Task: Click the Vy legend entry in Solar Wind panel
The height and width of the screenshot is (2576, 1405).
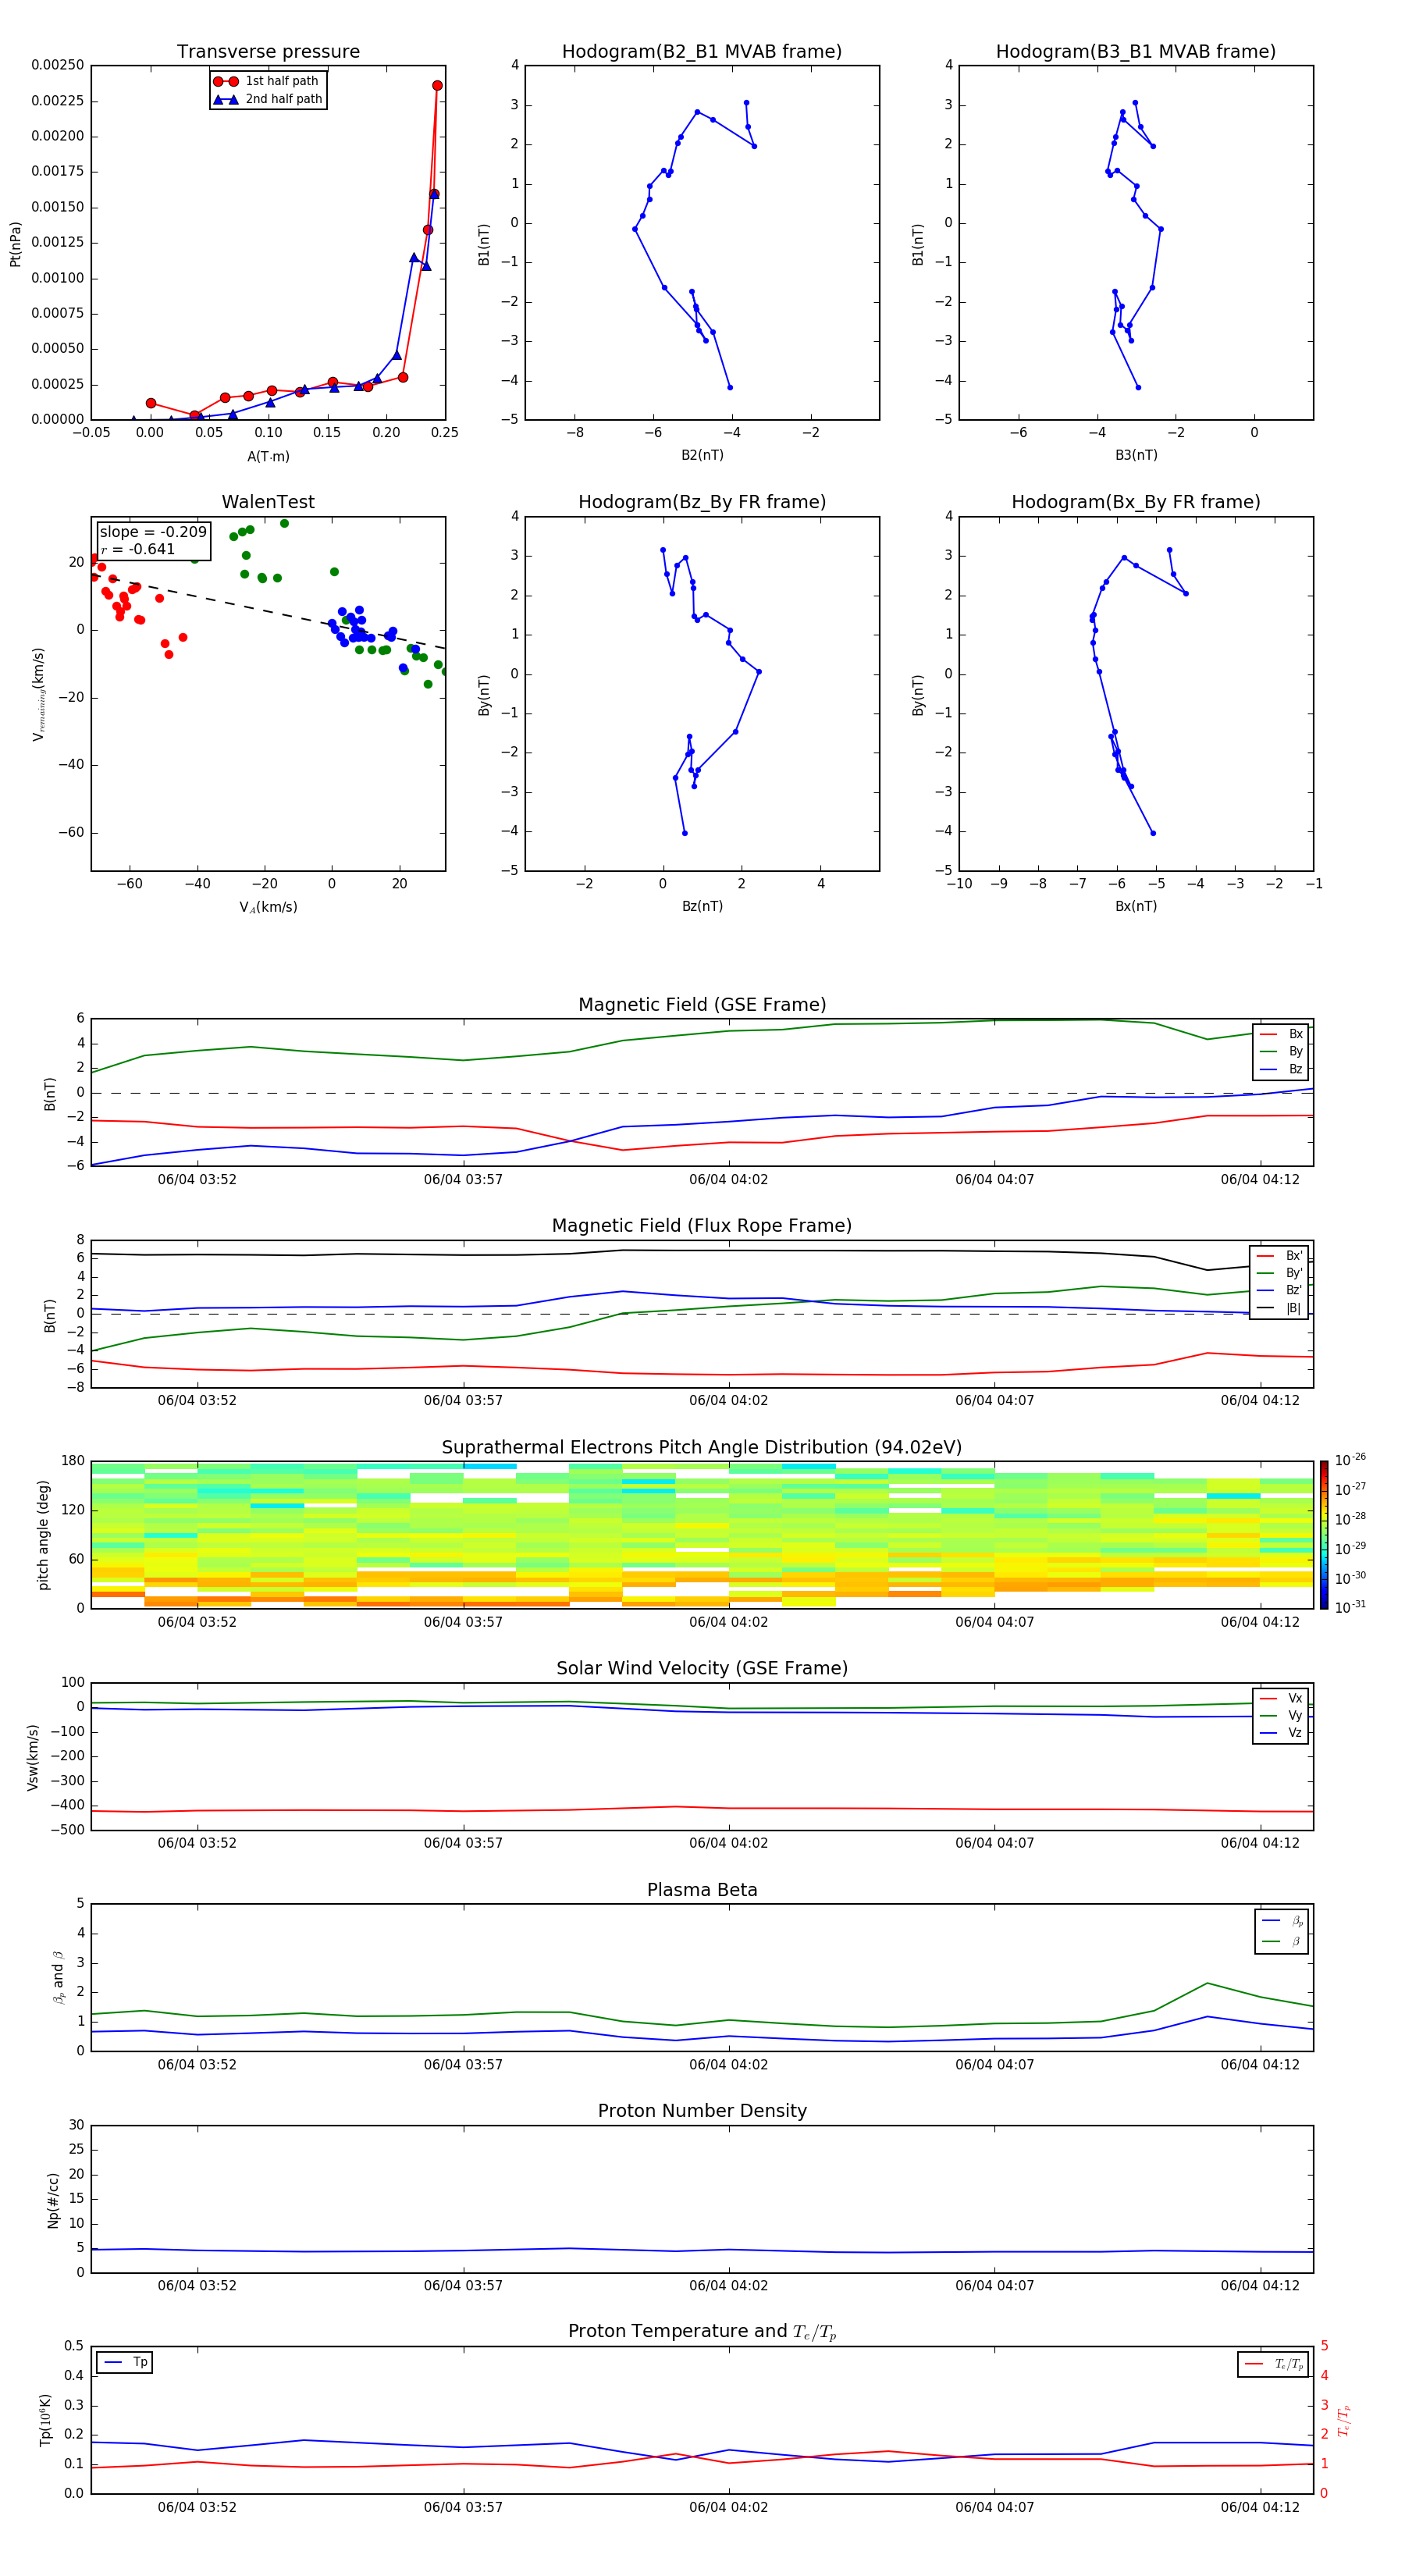Action: (1281, 1715)
